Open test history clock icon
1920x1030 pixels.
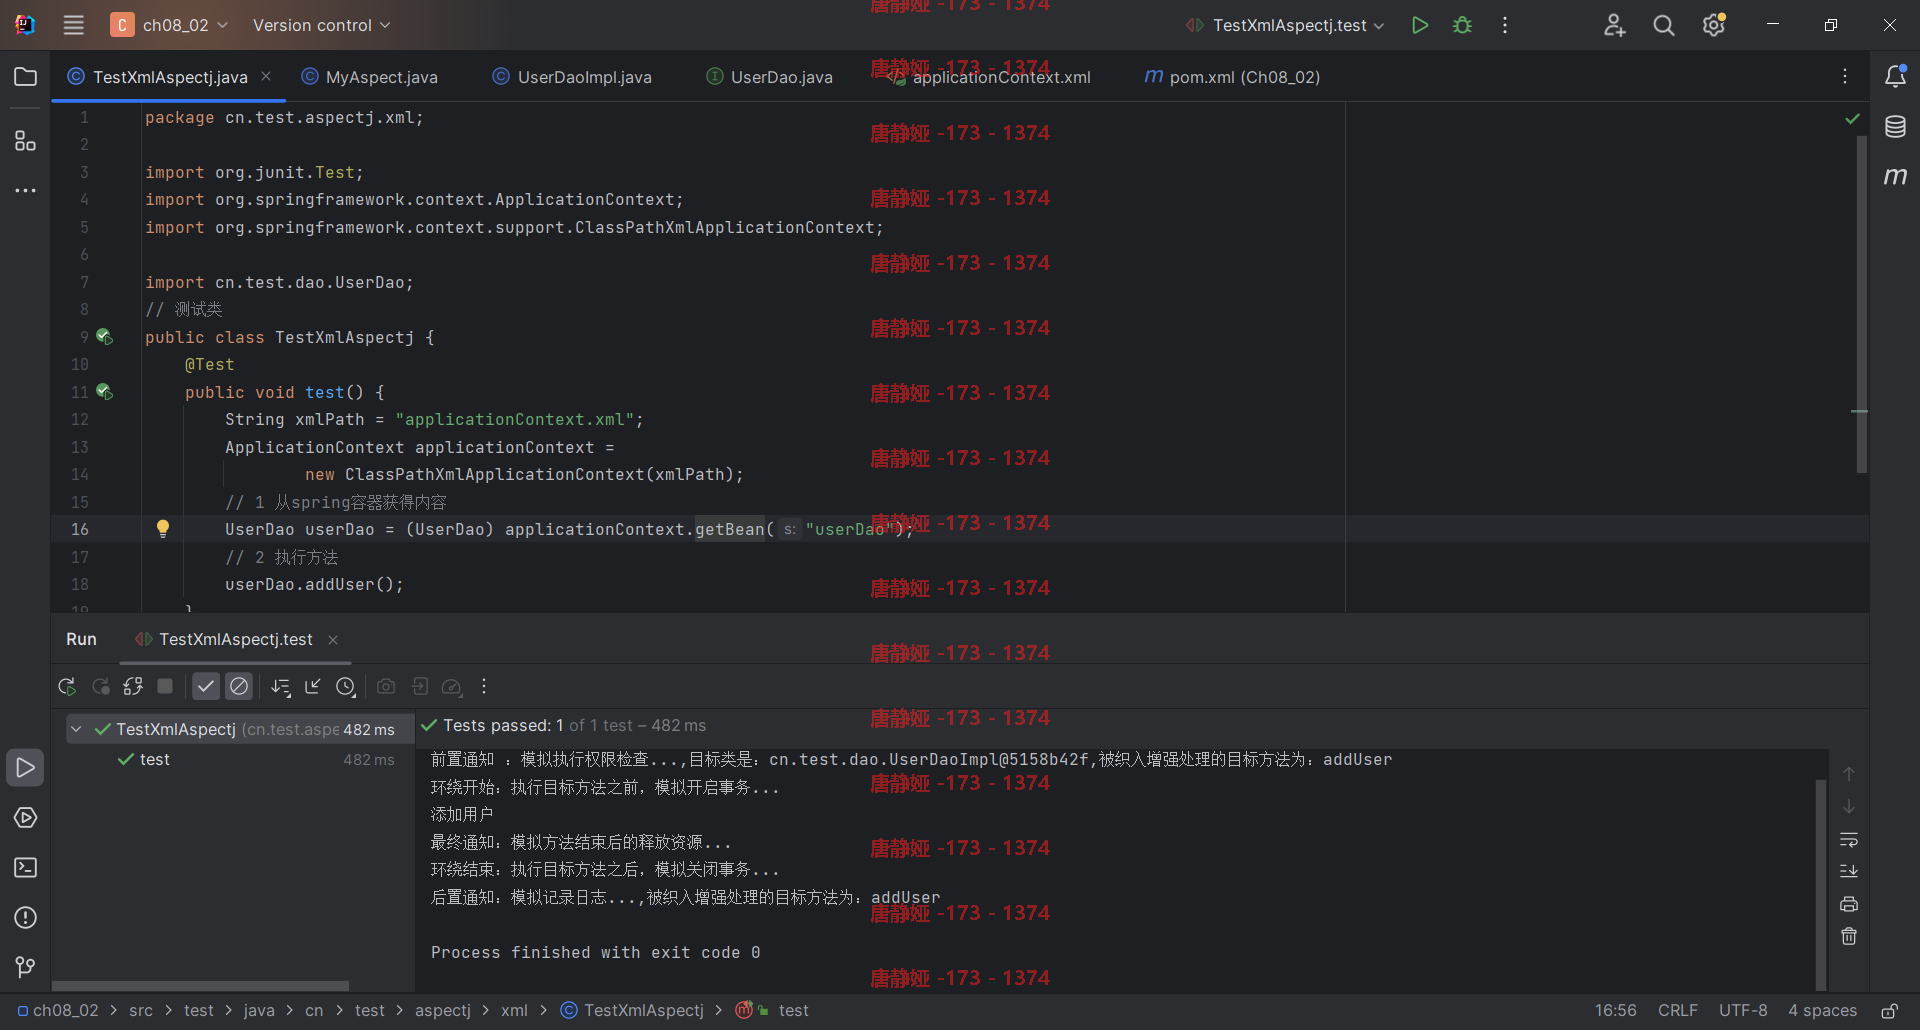pos(346,687)
